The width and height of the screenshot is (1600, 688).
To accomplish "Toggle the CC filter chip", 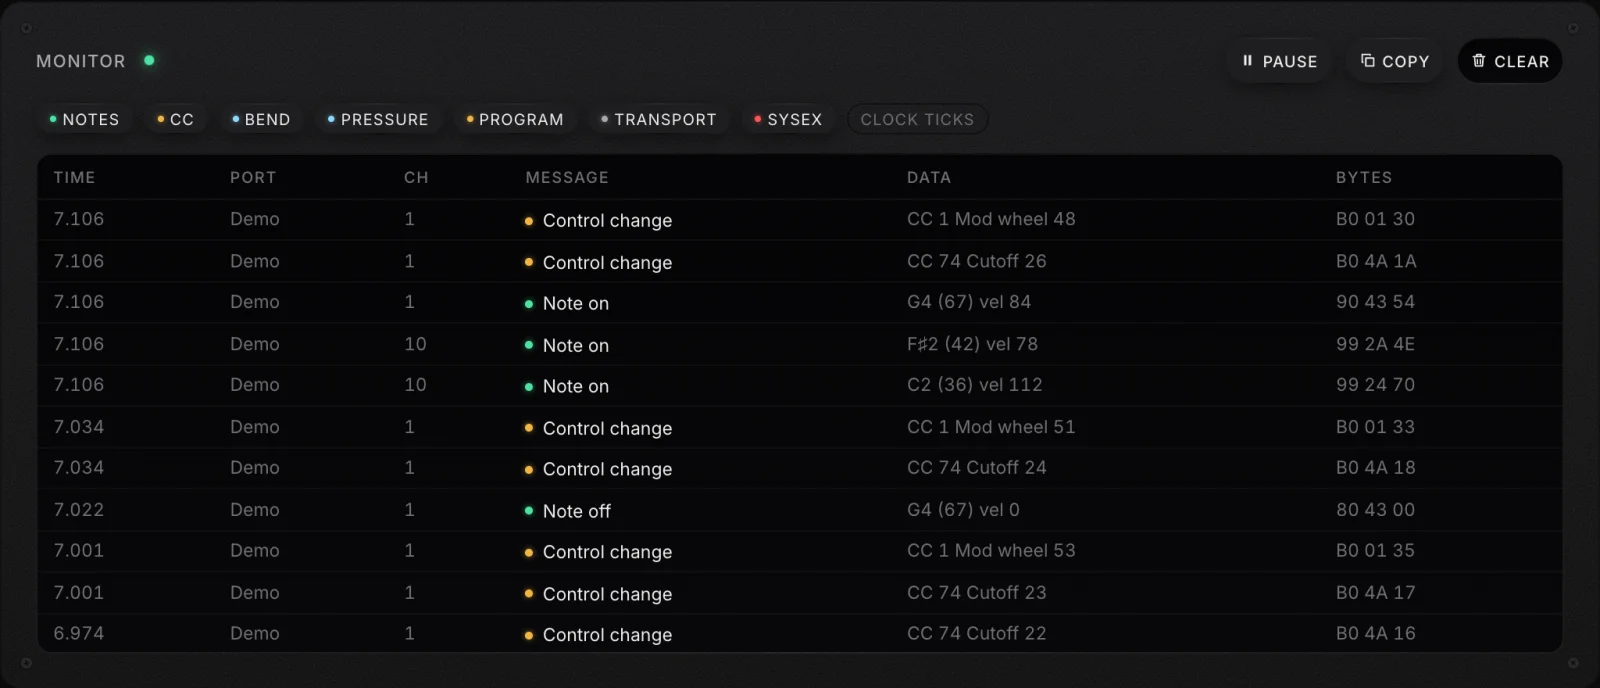I will pos(175,119).
